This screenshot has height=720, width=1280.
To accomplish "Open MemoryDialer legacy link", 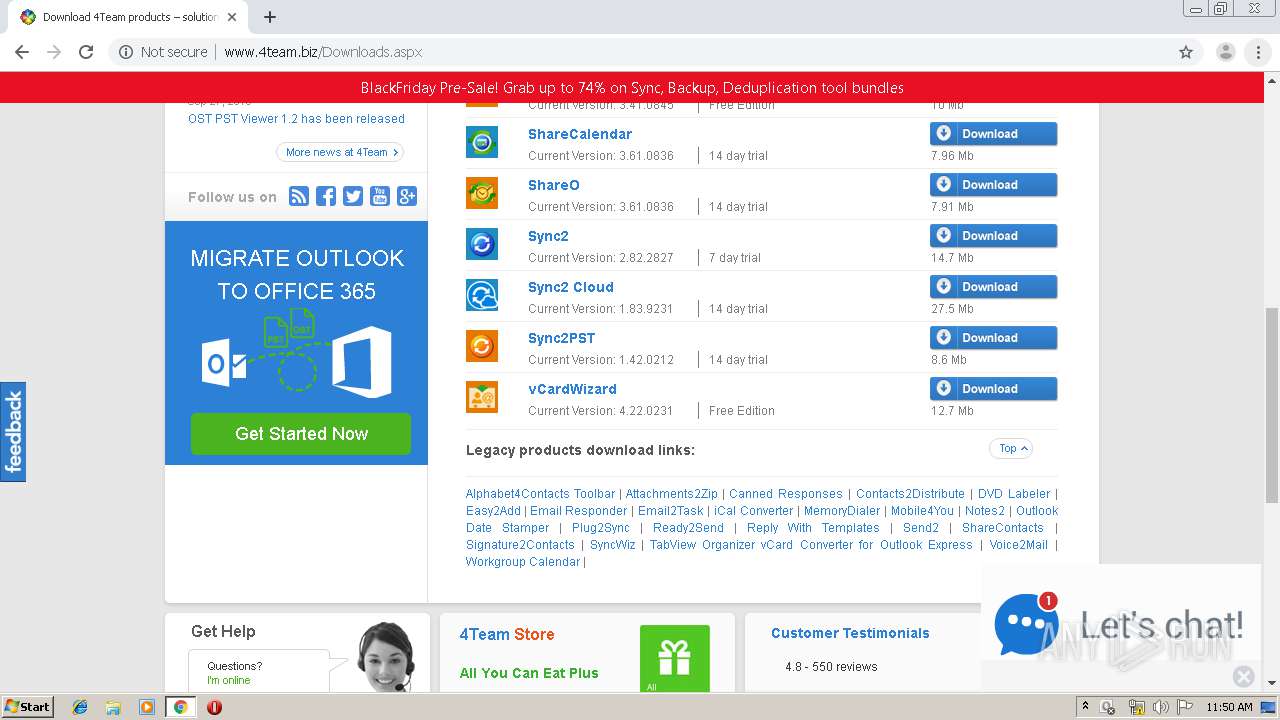I will tap(843, 511).
